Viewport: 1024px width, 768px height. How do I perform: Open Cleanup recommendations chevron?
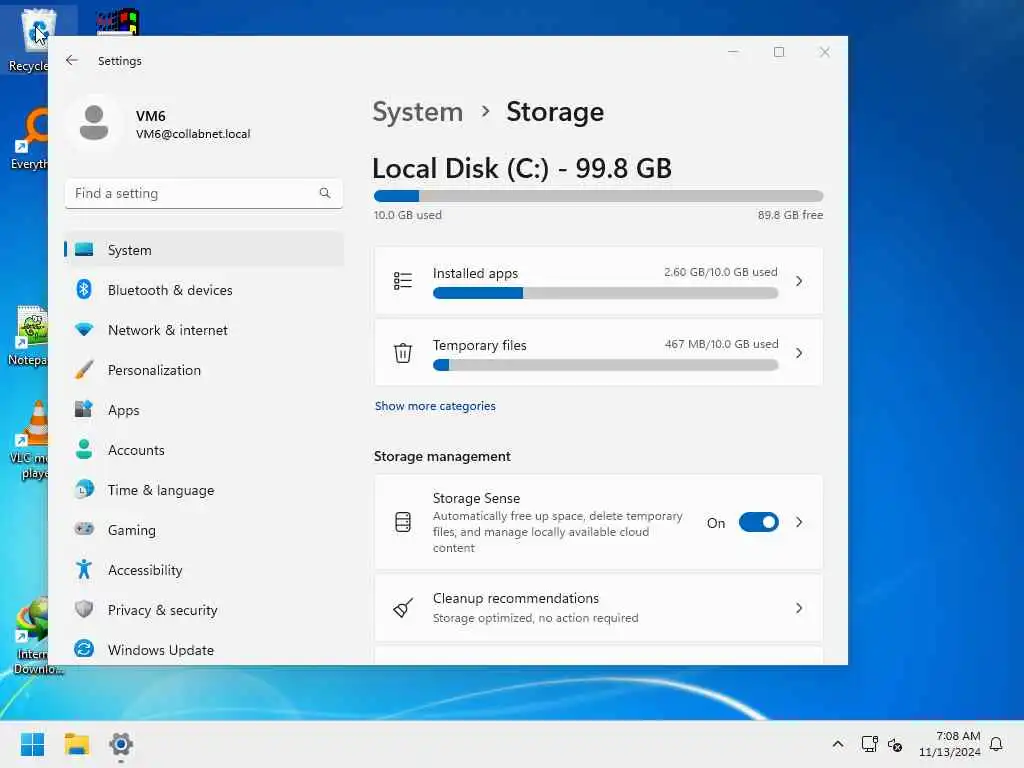click(x=799, y=608)
